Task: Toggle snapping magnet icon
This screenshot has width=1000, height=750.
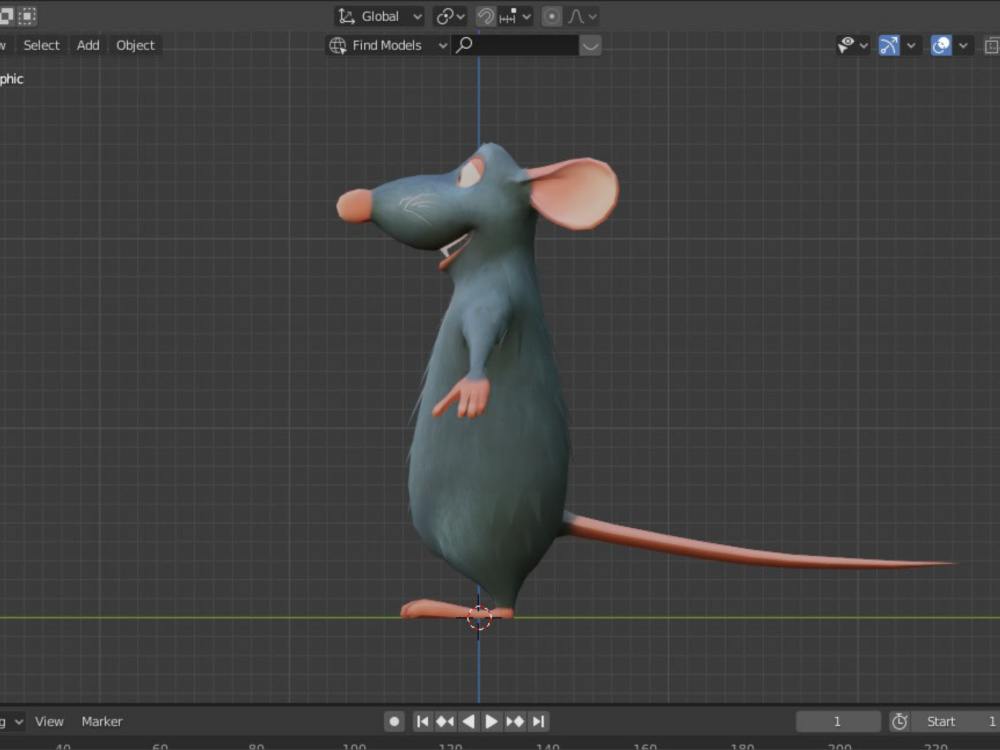Action: 485,17
